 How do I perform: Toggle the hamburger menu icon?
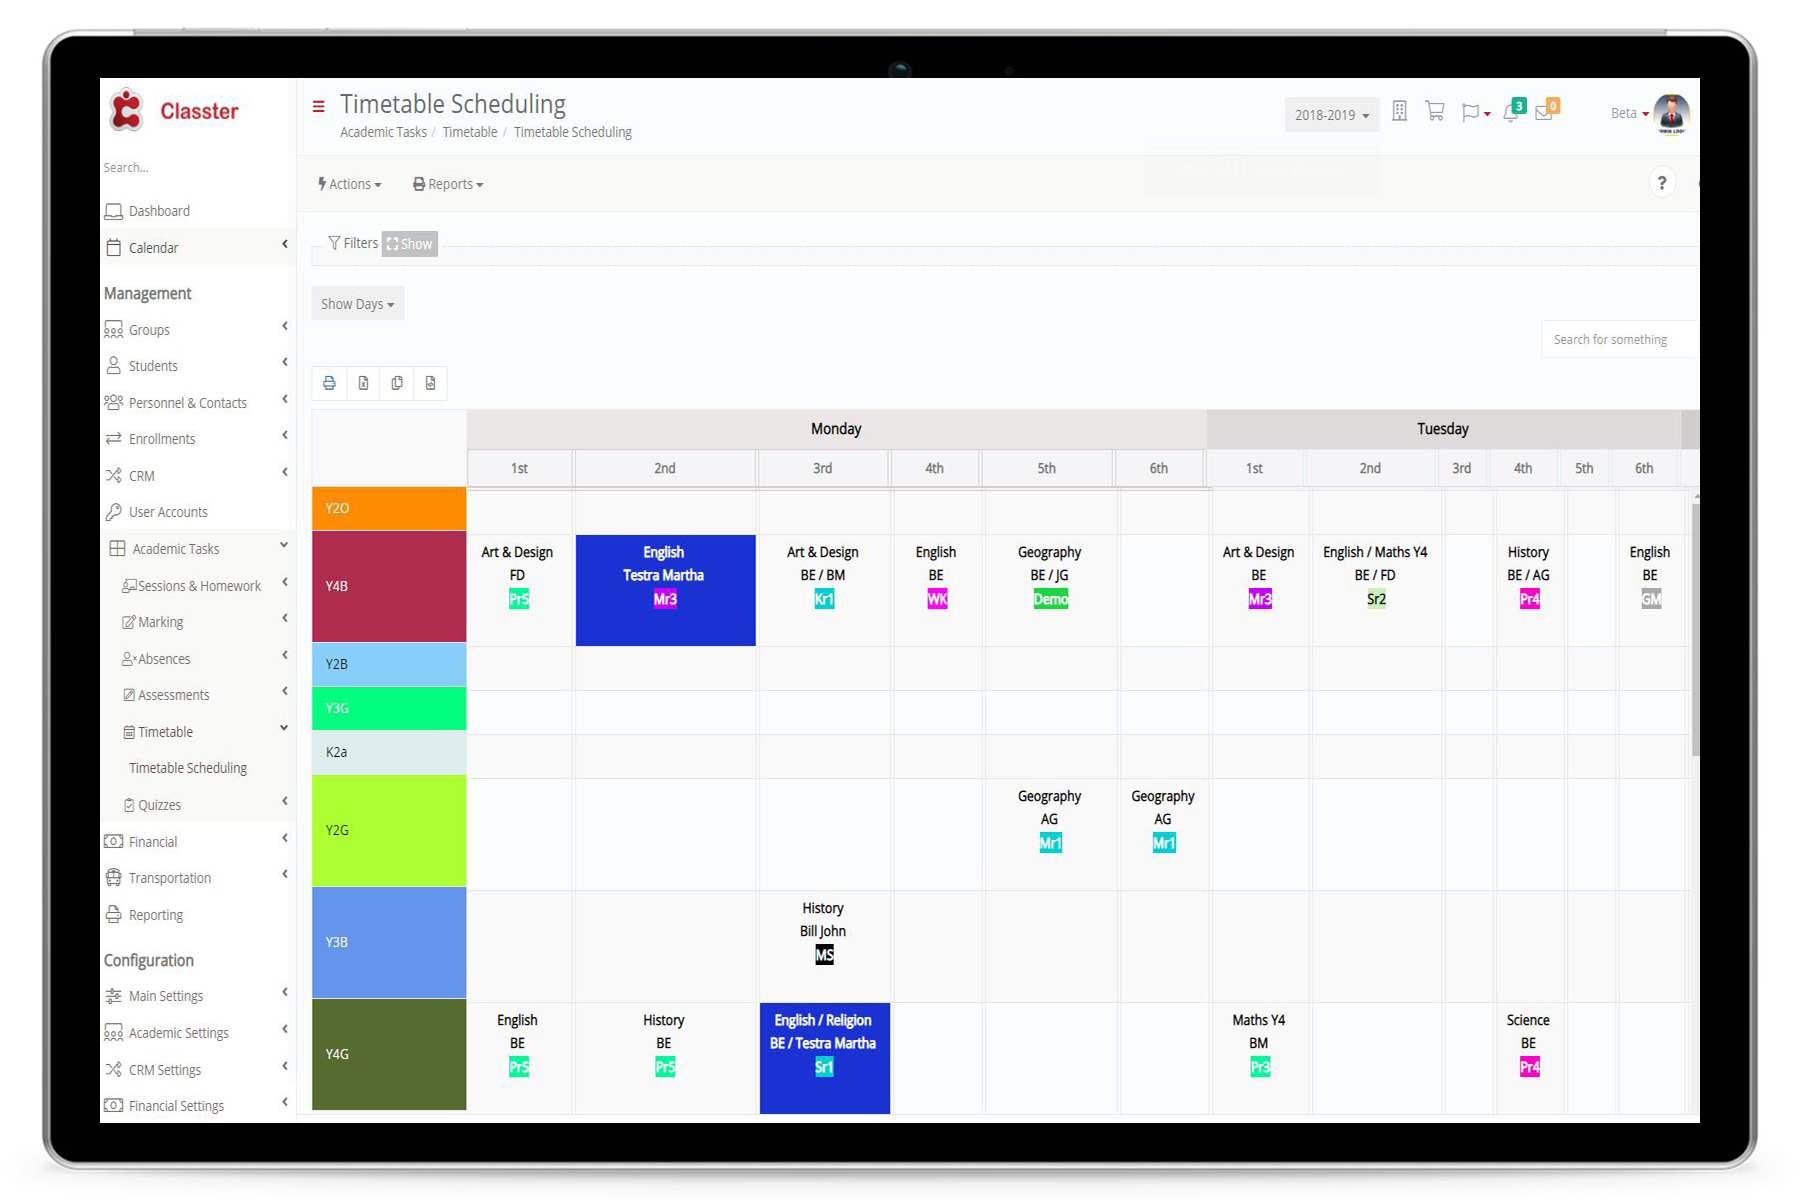(318, 106)
